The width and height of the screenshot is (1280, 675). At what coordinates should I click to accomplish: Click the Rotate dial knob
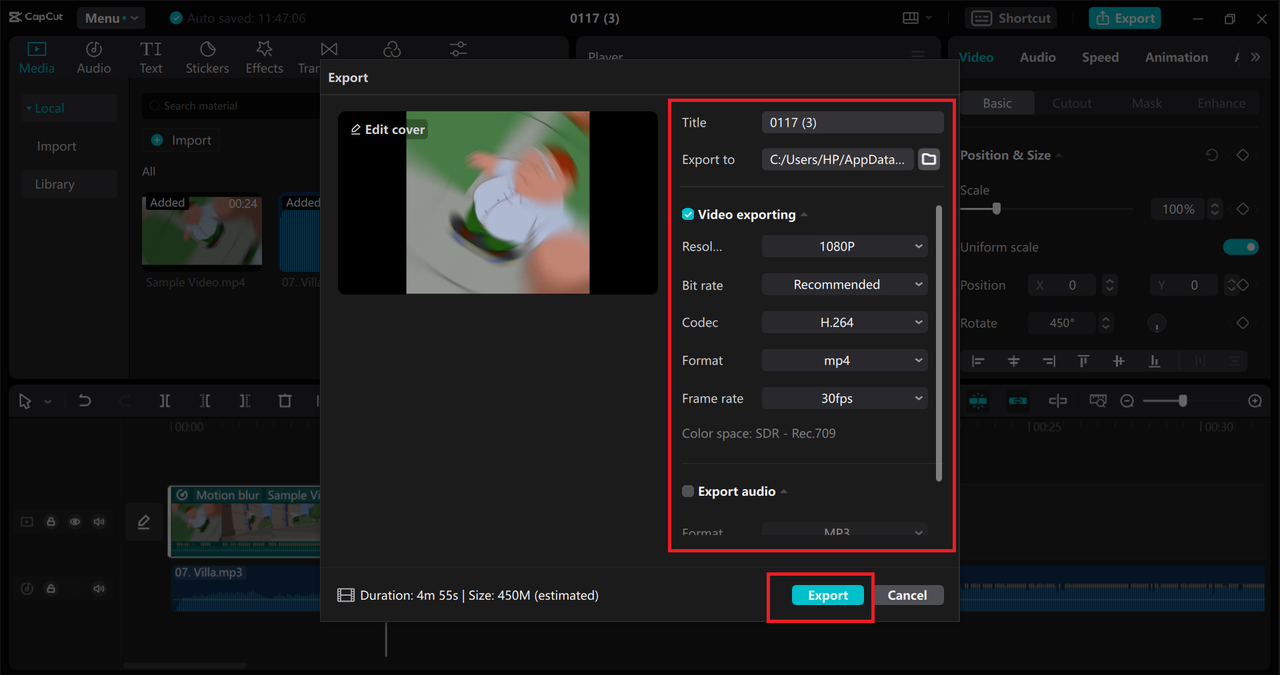[1156, 323]
